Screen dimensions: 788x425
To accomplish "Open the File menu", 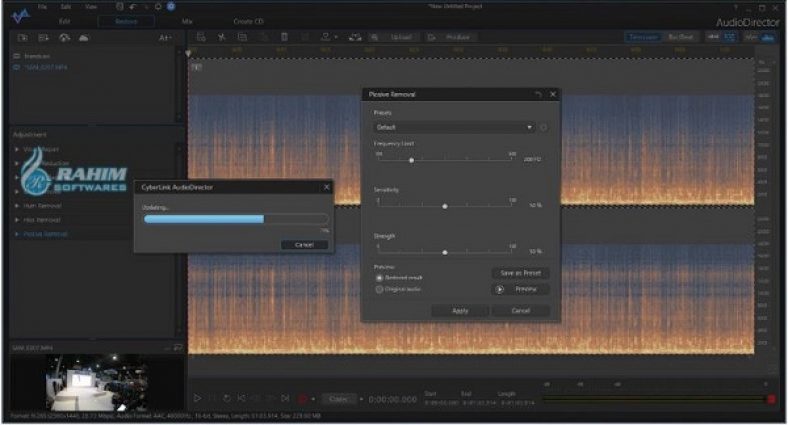I will pos(42,6).
